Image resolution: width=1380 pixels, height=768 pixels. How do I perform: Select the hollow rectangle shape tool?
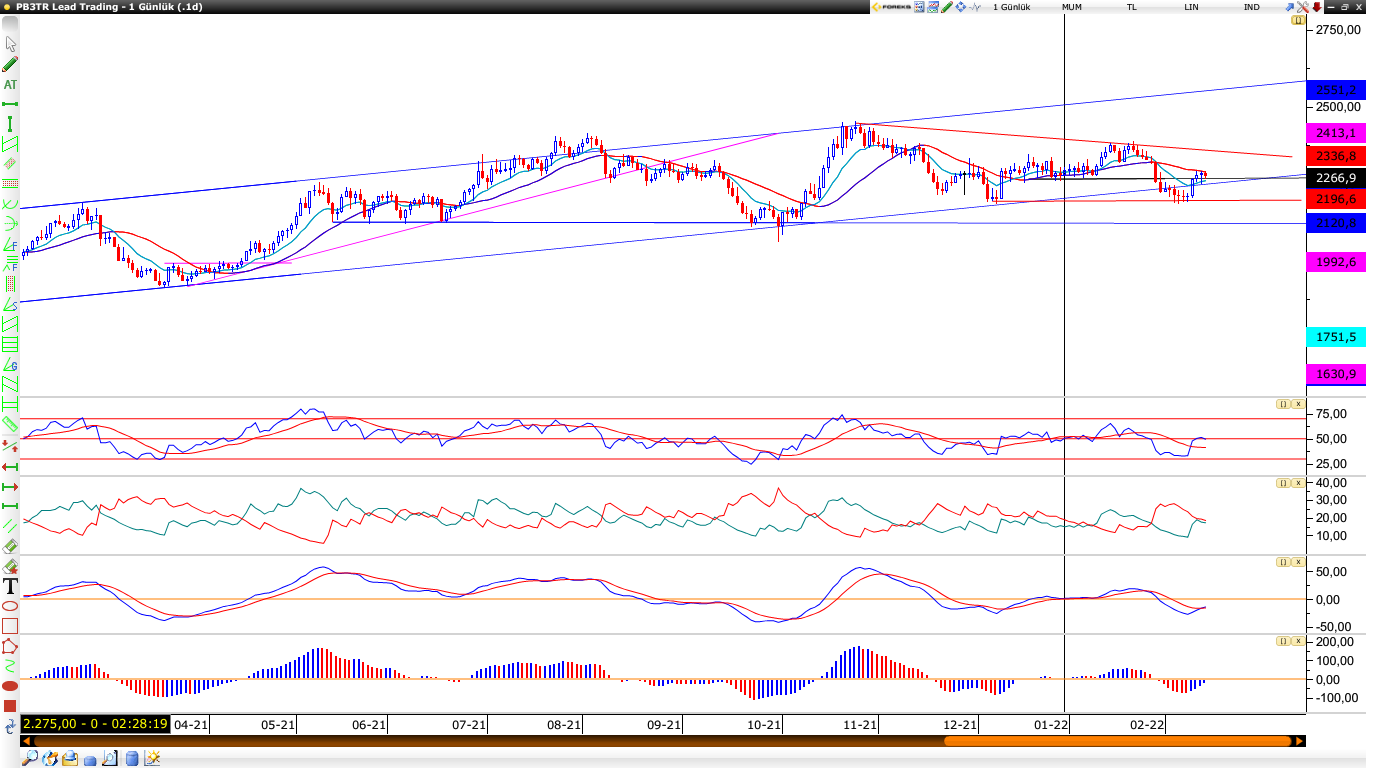click(11, 625)
